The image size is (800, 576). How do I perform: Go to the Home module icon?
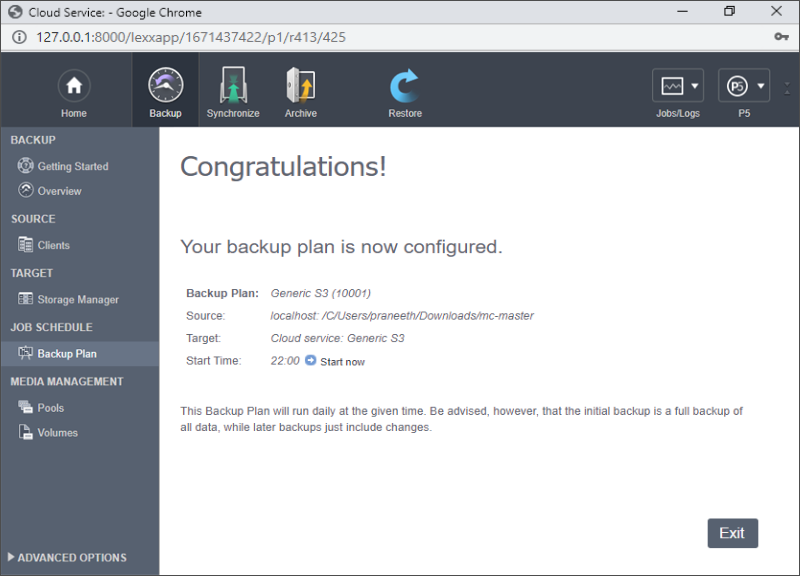(x=74, y=86)
